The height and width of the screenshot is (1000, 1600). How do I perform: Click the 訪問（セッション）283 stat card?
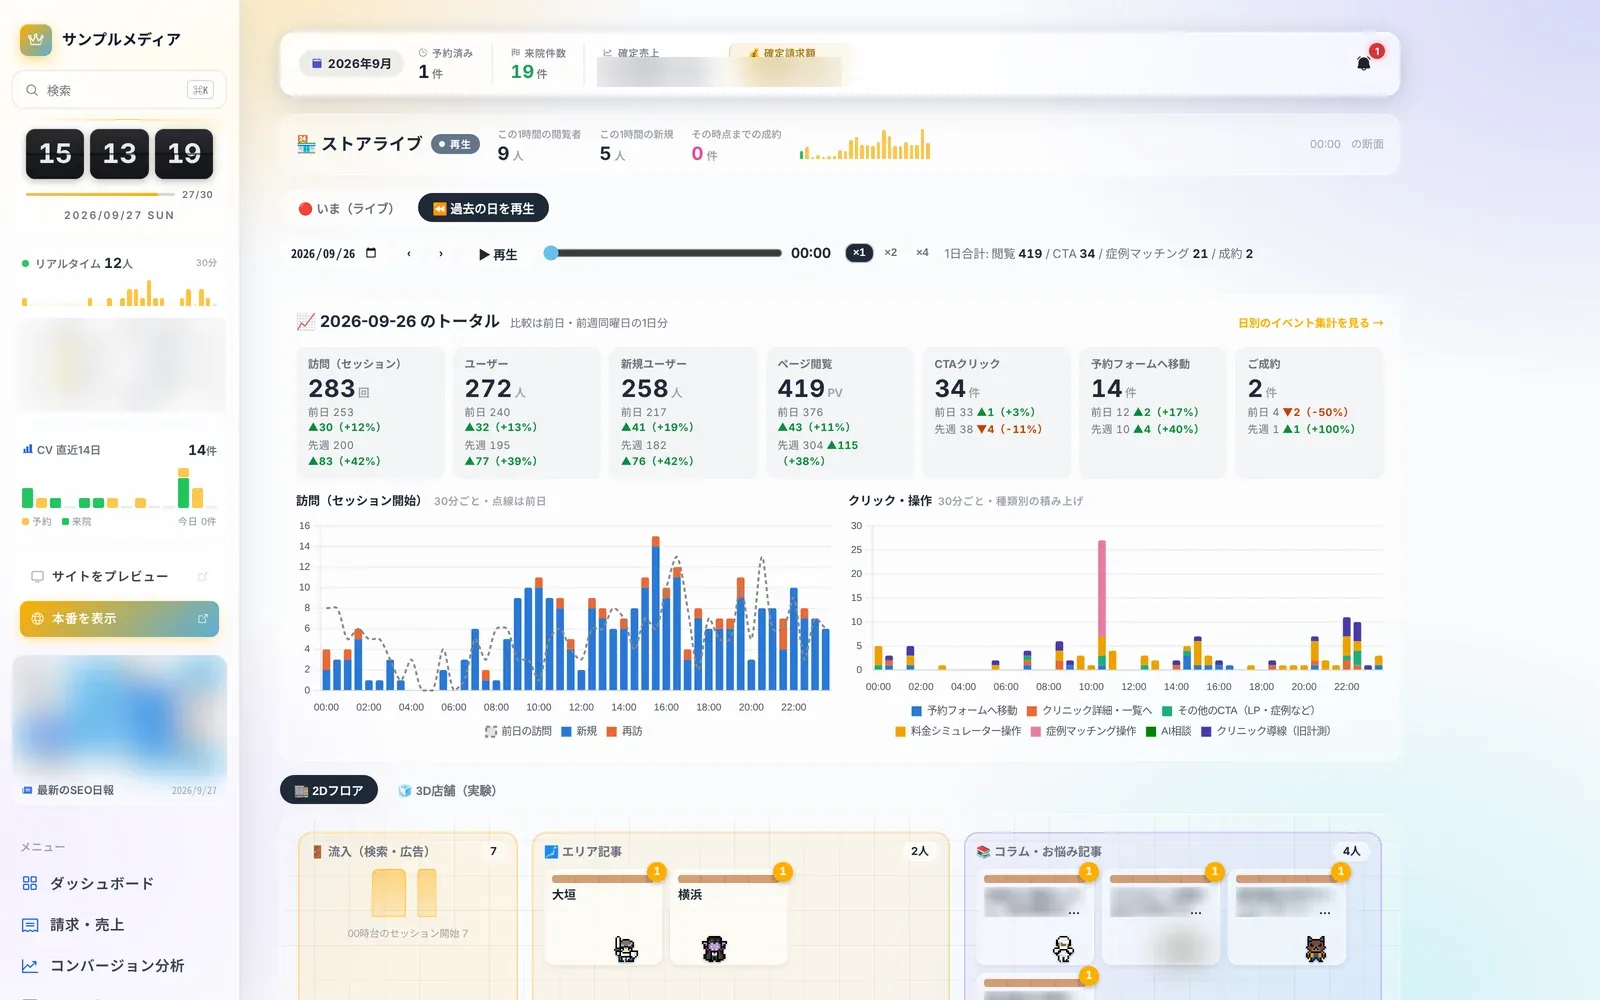click(x=370, y=412)
